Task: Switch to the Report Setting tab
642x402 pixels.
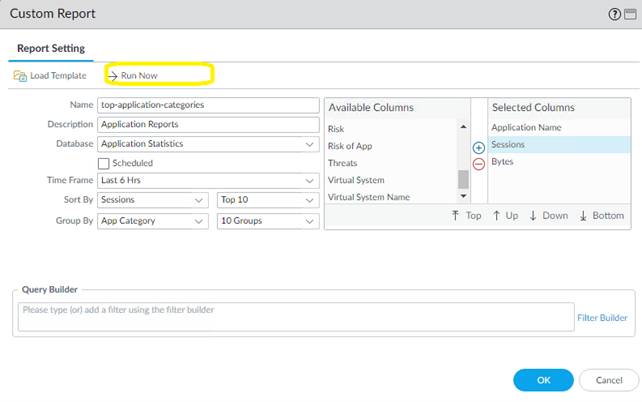Action: [52, 48]
